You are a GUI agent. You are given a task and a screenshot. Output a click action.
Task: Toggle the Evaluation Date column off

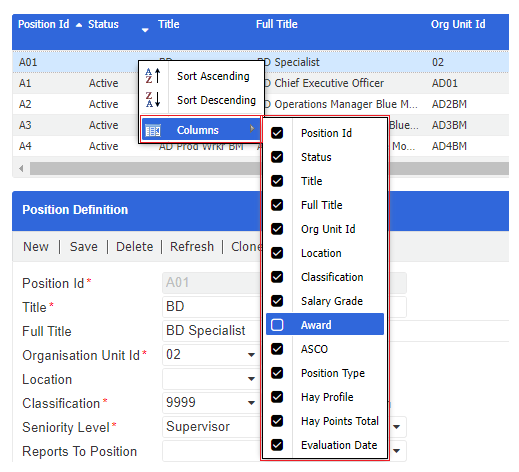(277, 445)
